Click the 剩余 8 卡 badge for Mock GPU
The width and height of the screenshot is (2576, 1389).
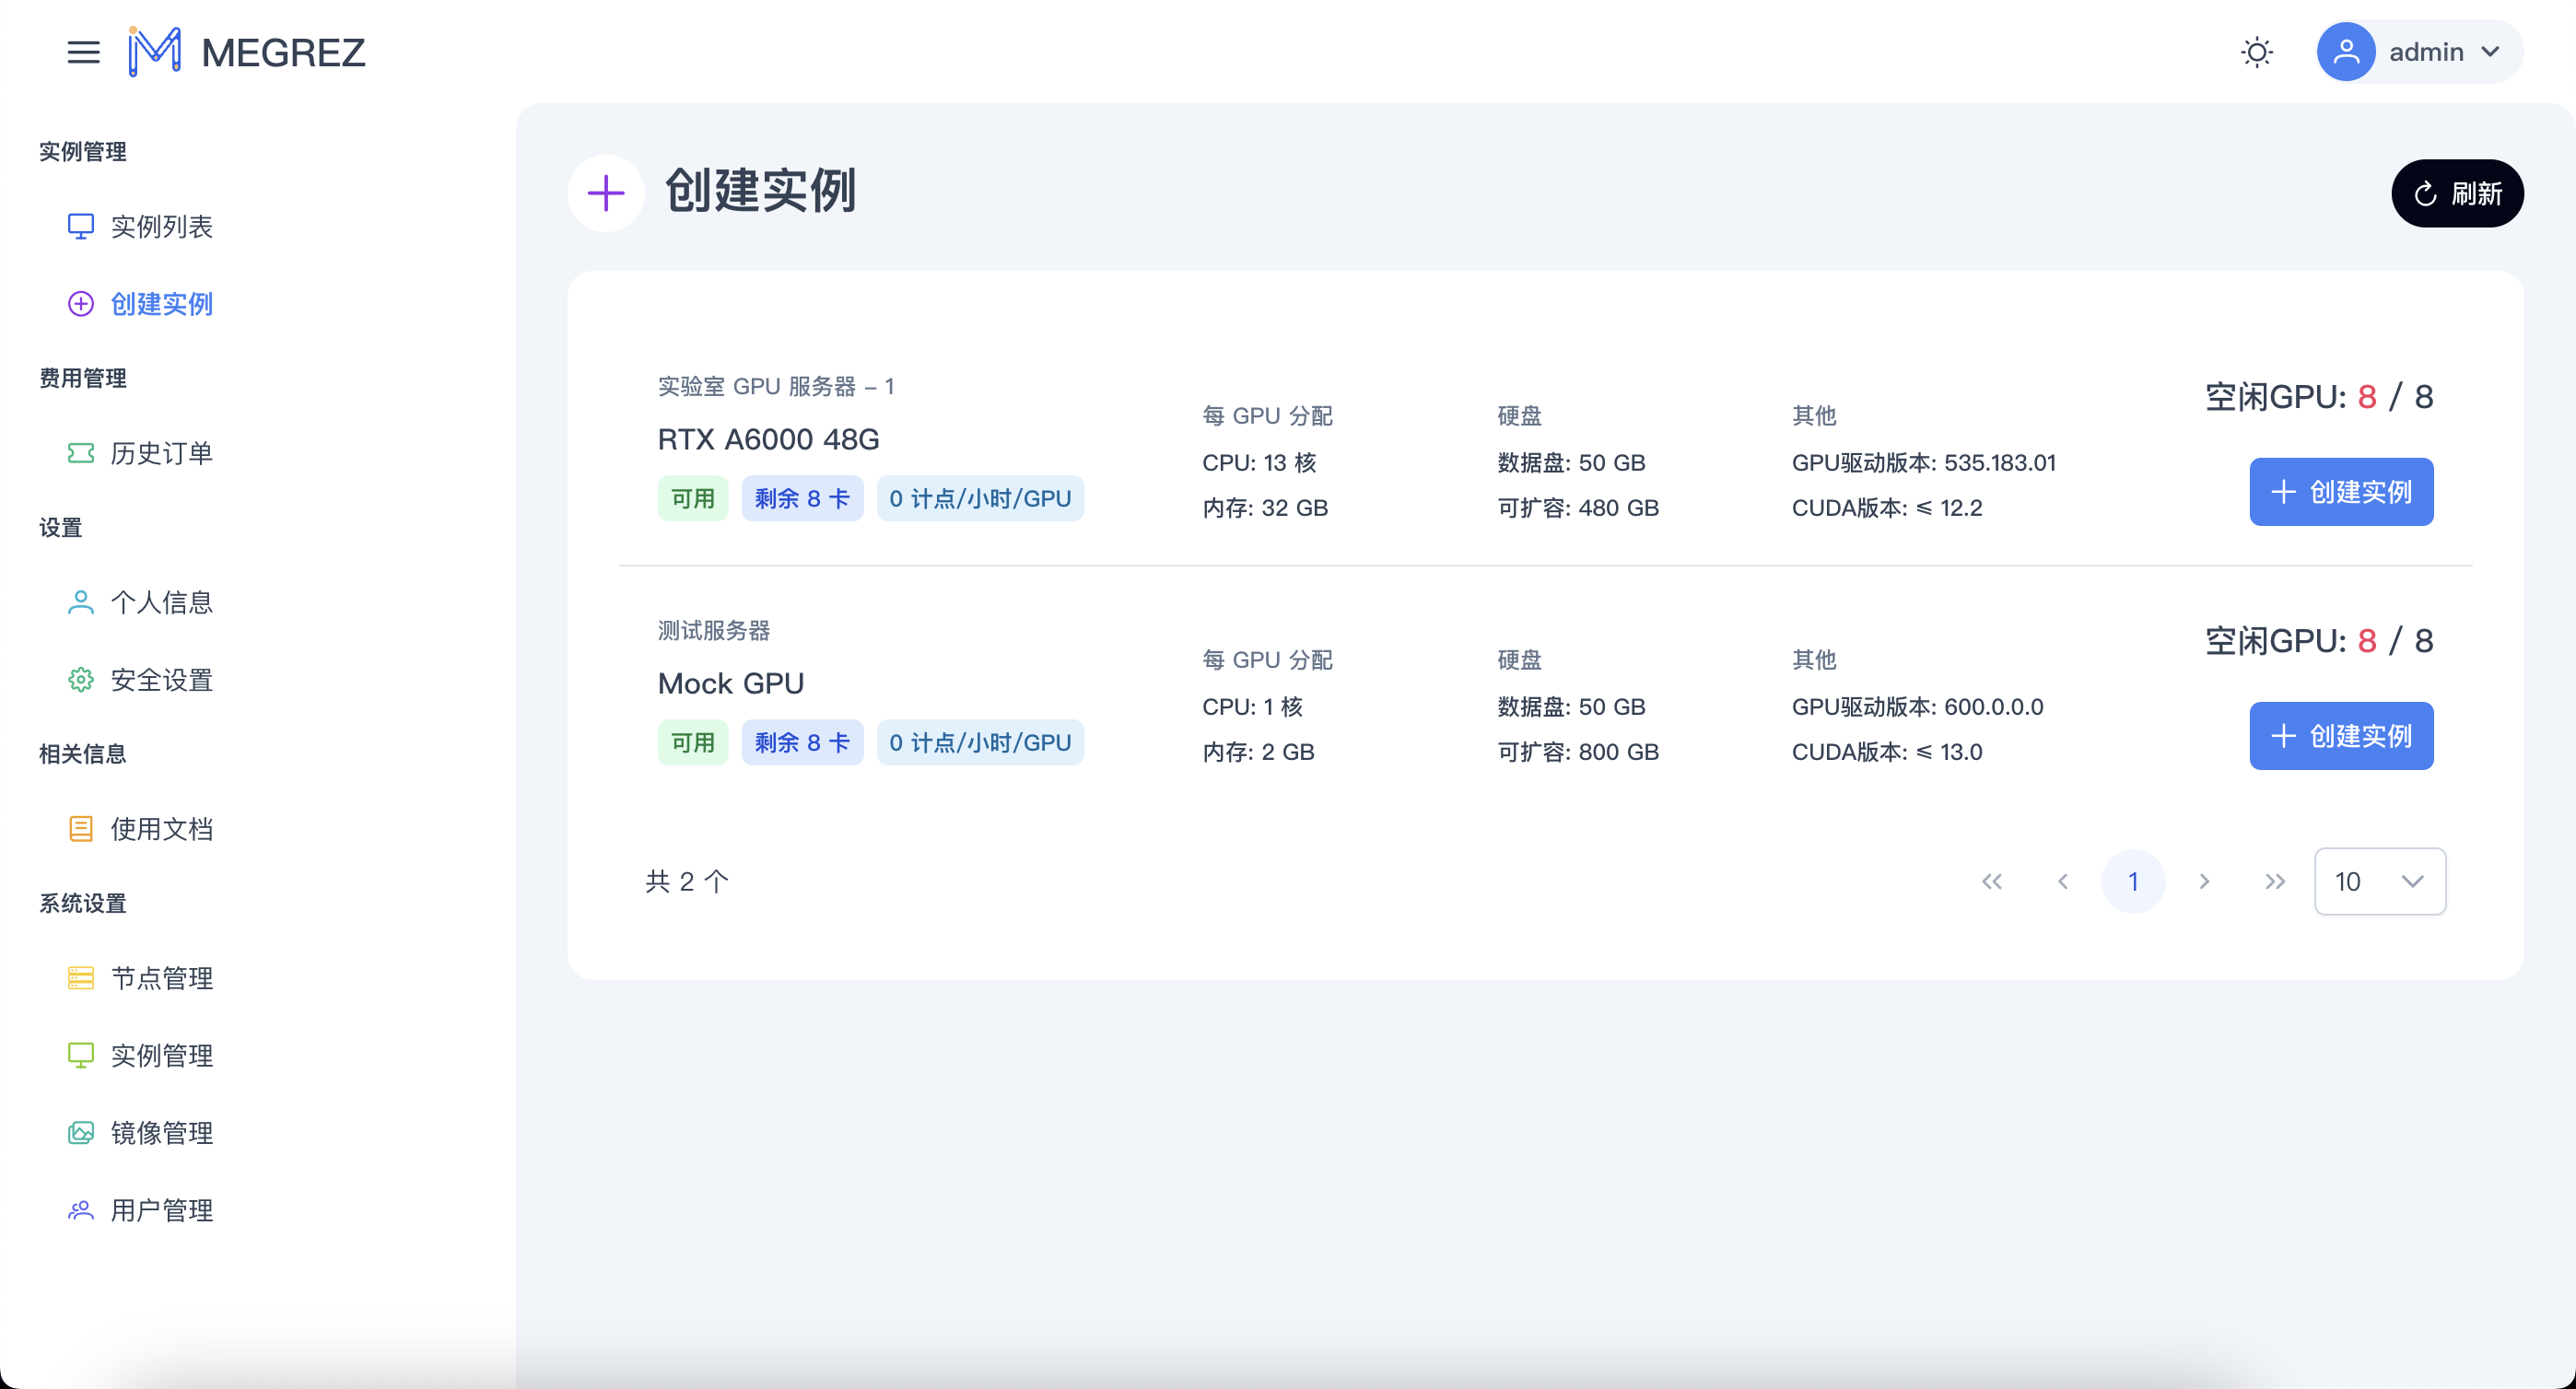[x=803, y=742]
